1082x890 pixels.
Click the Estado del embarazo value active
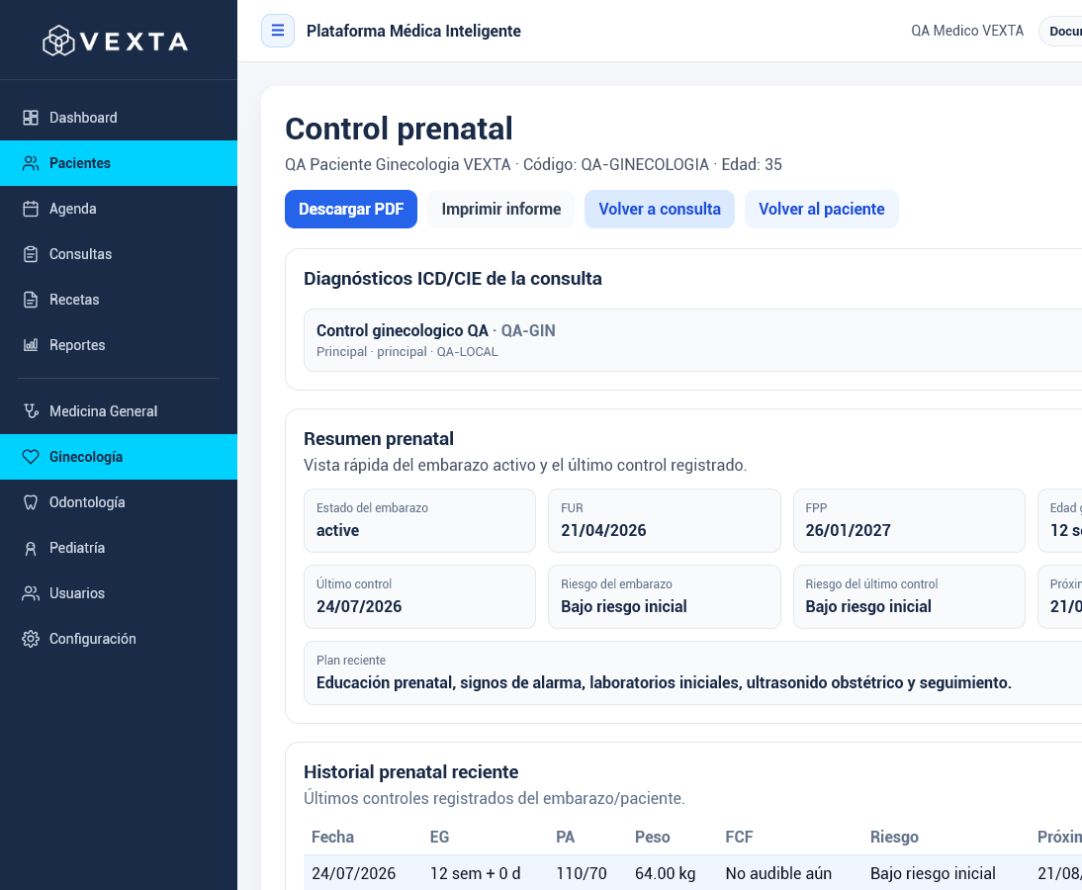[x=337, y=531]
